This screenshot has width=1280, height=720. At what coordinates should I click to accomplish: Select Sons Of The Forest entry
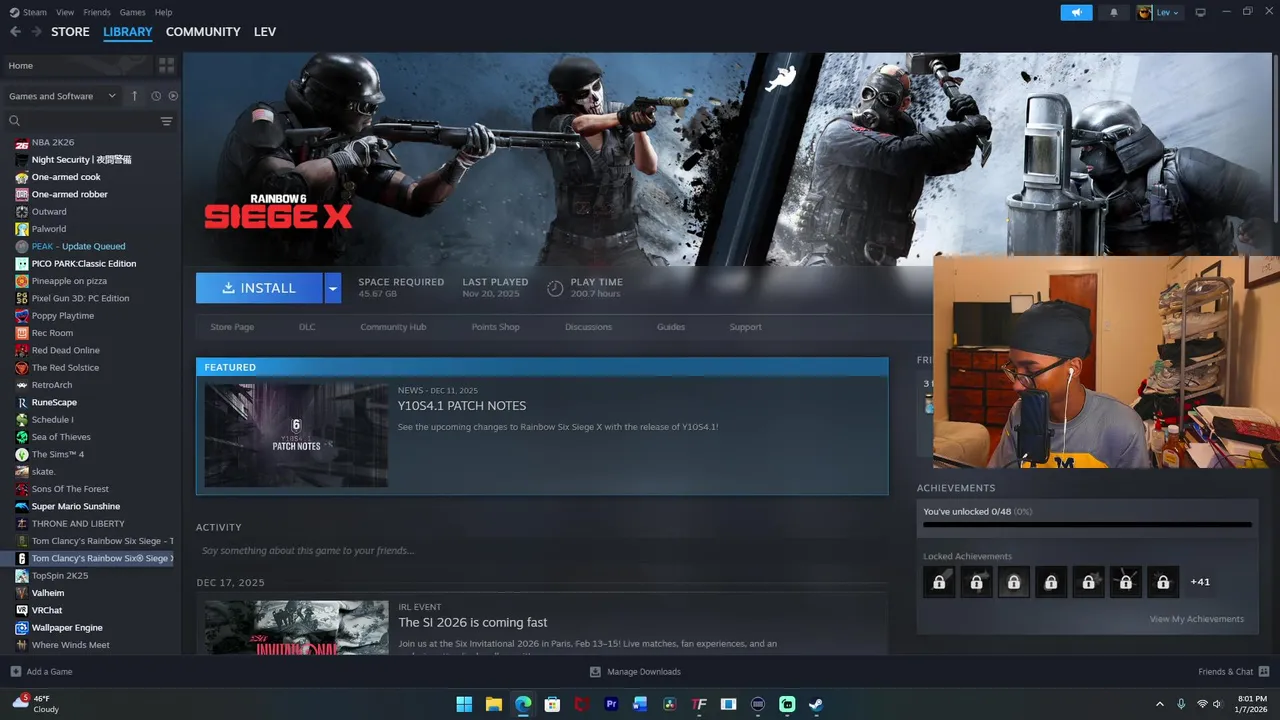click(x=70, y=489)
